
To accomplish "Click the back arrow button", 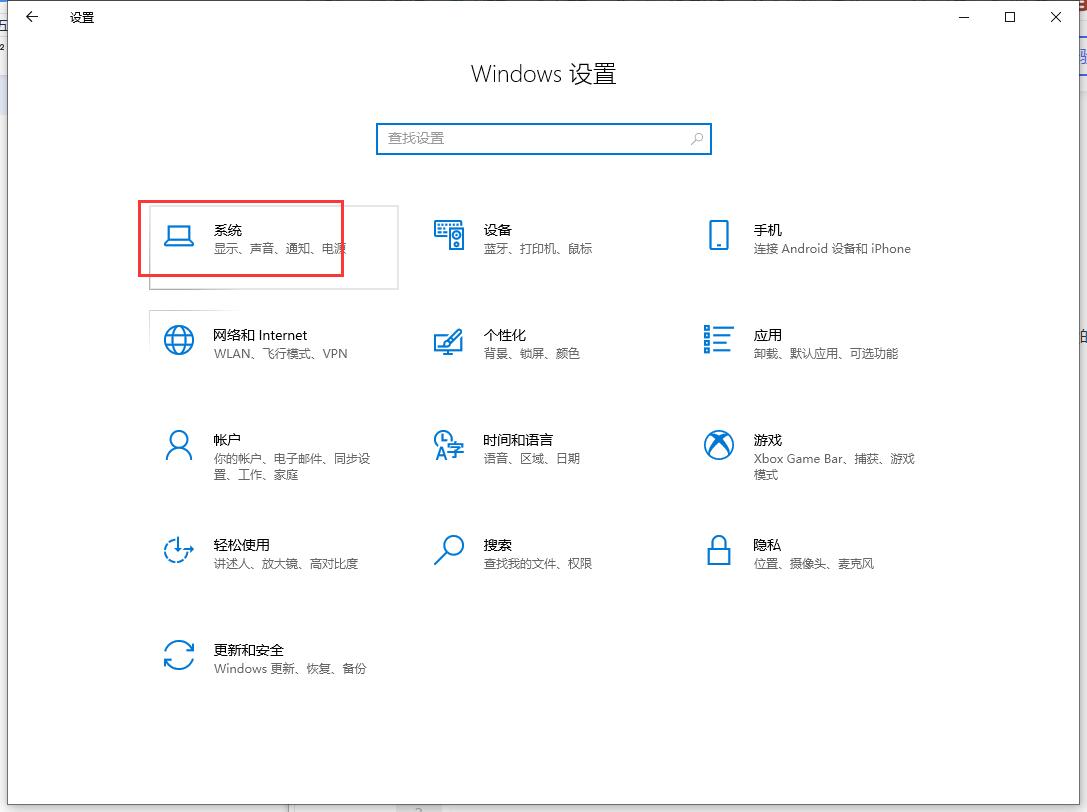I will click(31, 17).
